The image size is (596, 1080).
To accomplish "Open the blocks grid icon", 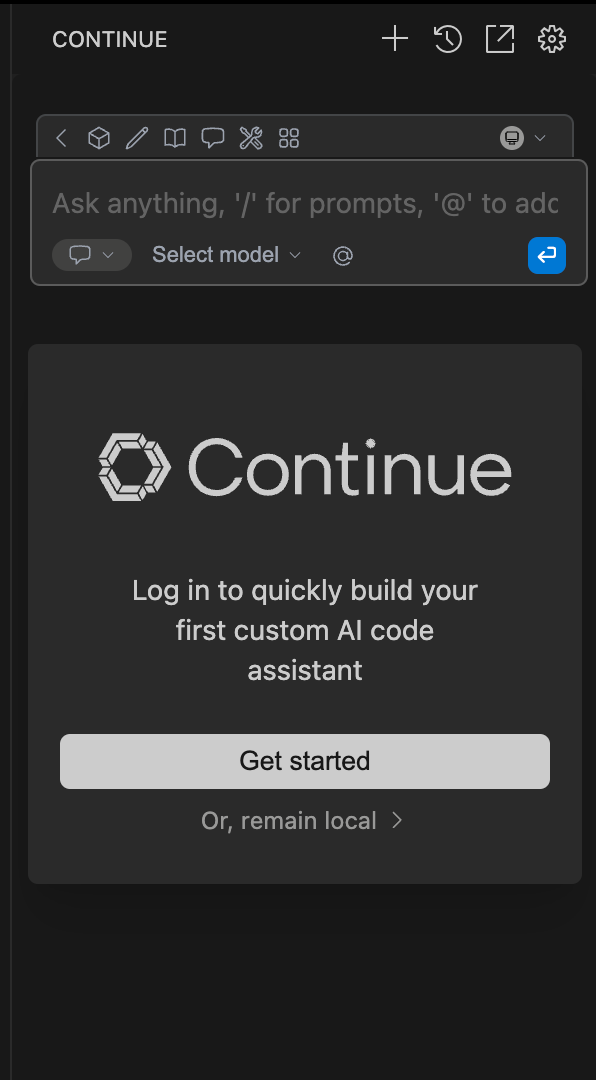I will [x=289, y=137].
